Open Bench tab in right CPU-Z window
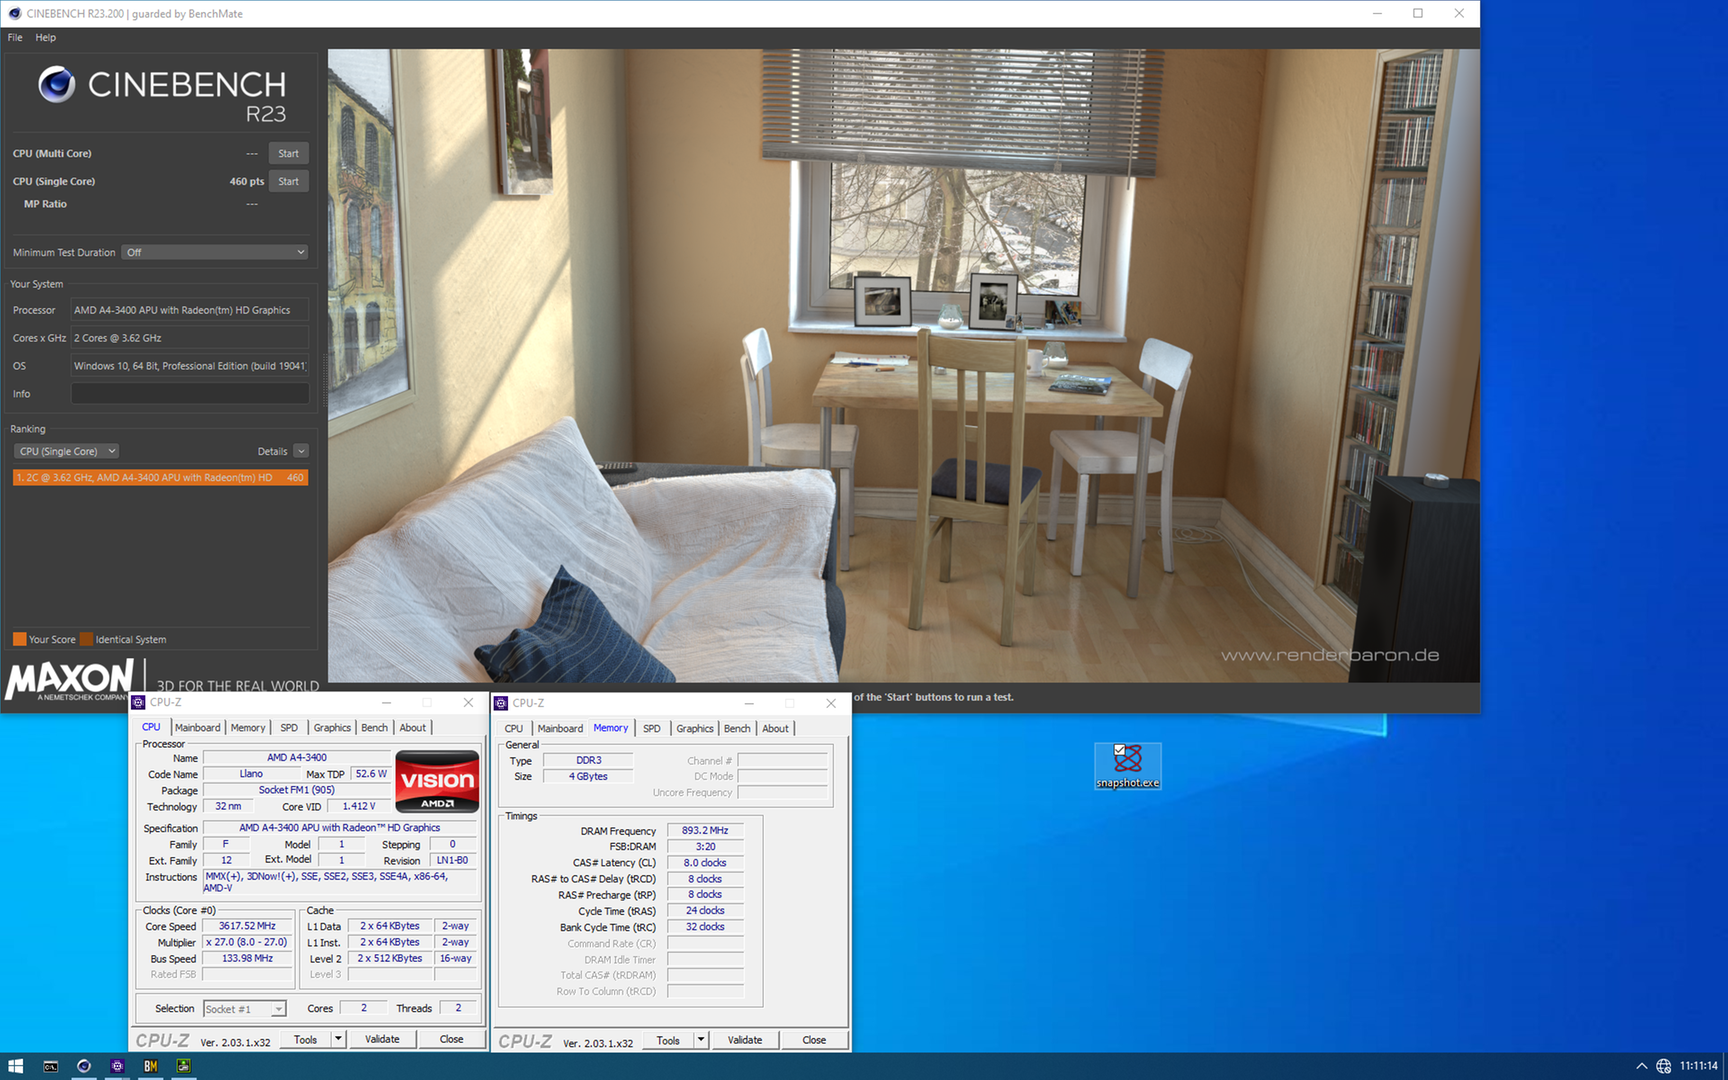This screenshot has height=1080, width=1728. point(737,728)
